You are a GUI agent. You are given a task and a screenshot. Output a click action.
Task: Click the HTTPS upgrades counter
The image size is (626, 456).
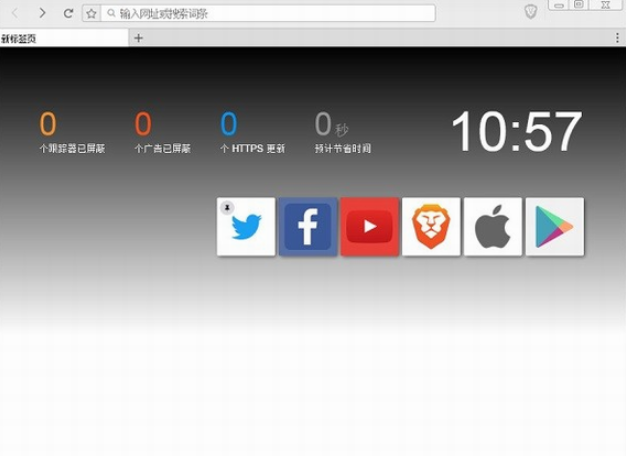(x=229, y=125)
